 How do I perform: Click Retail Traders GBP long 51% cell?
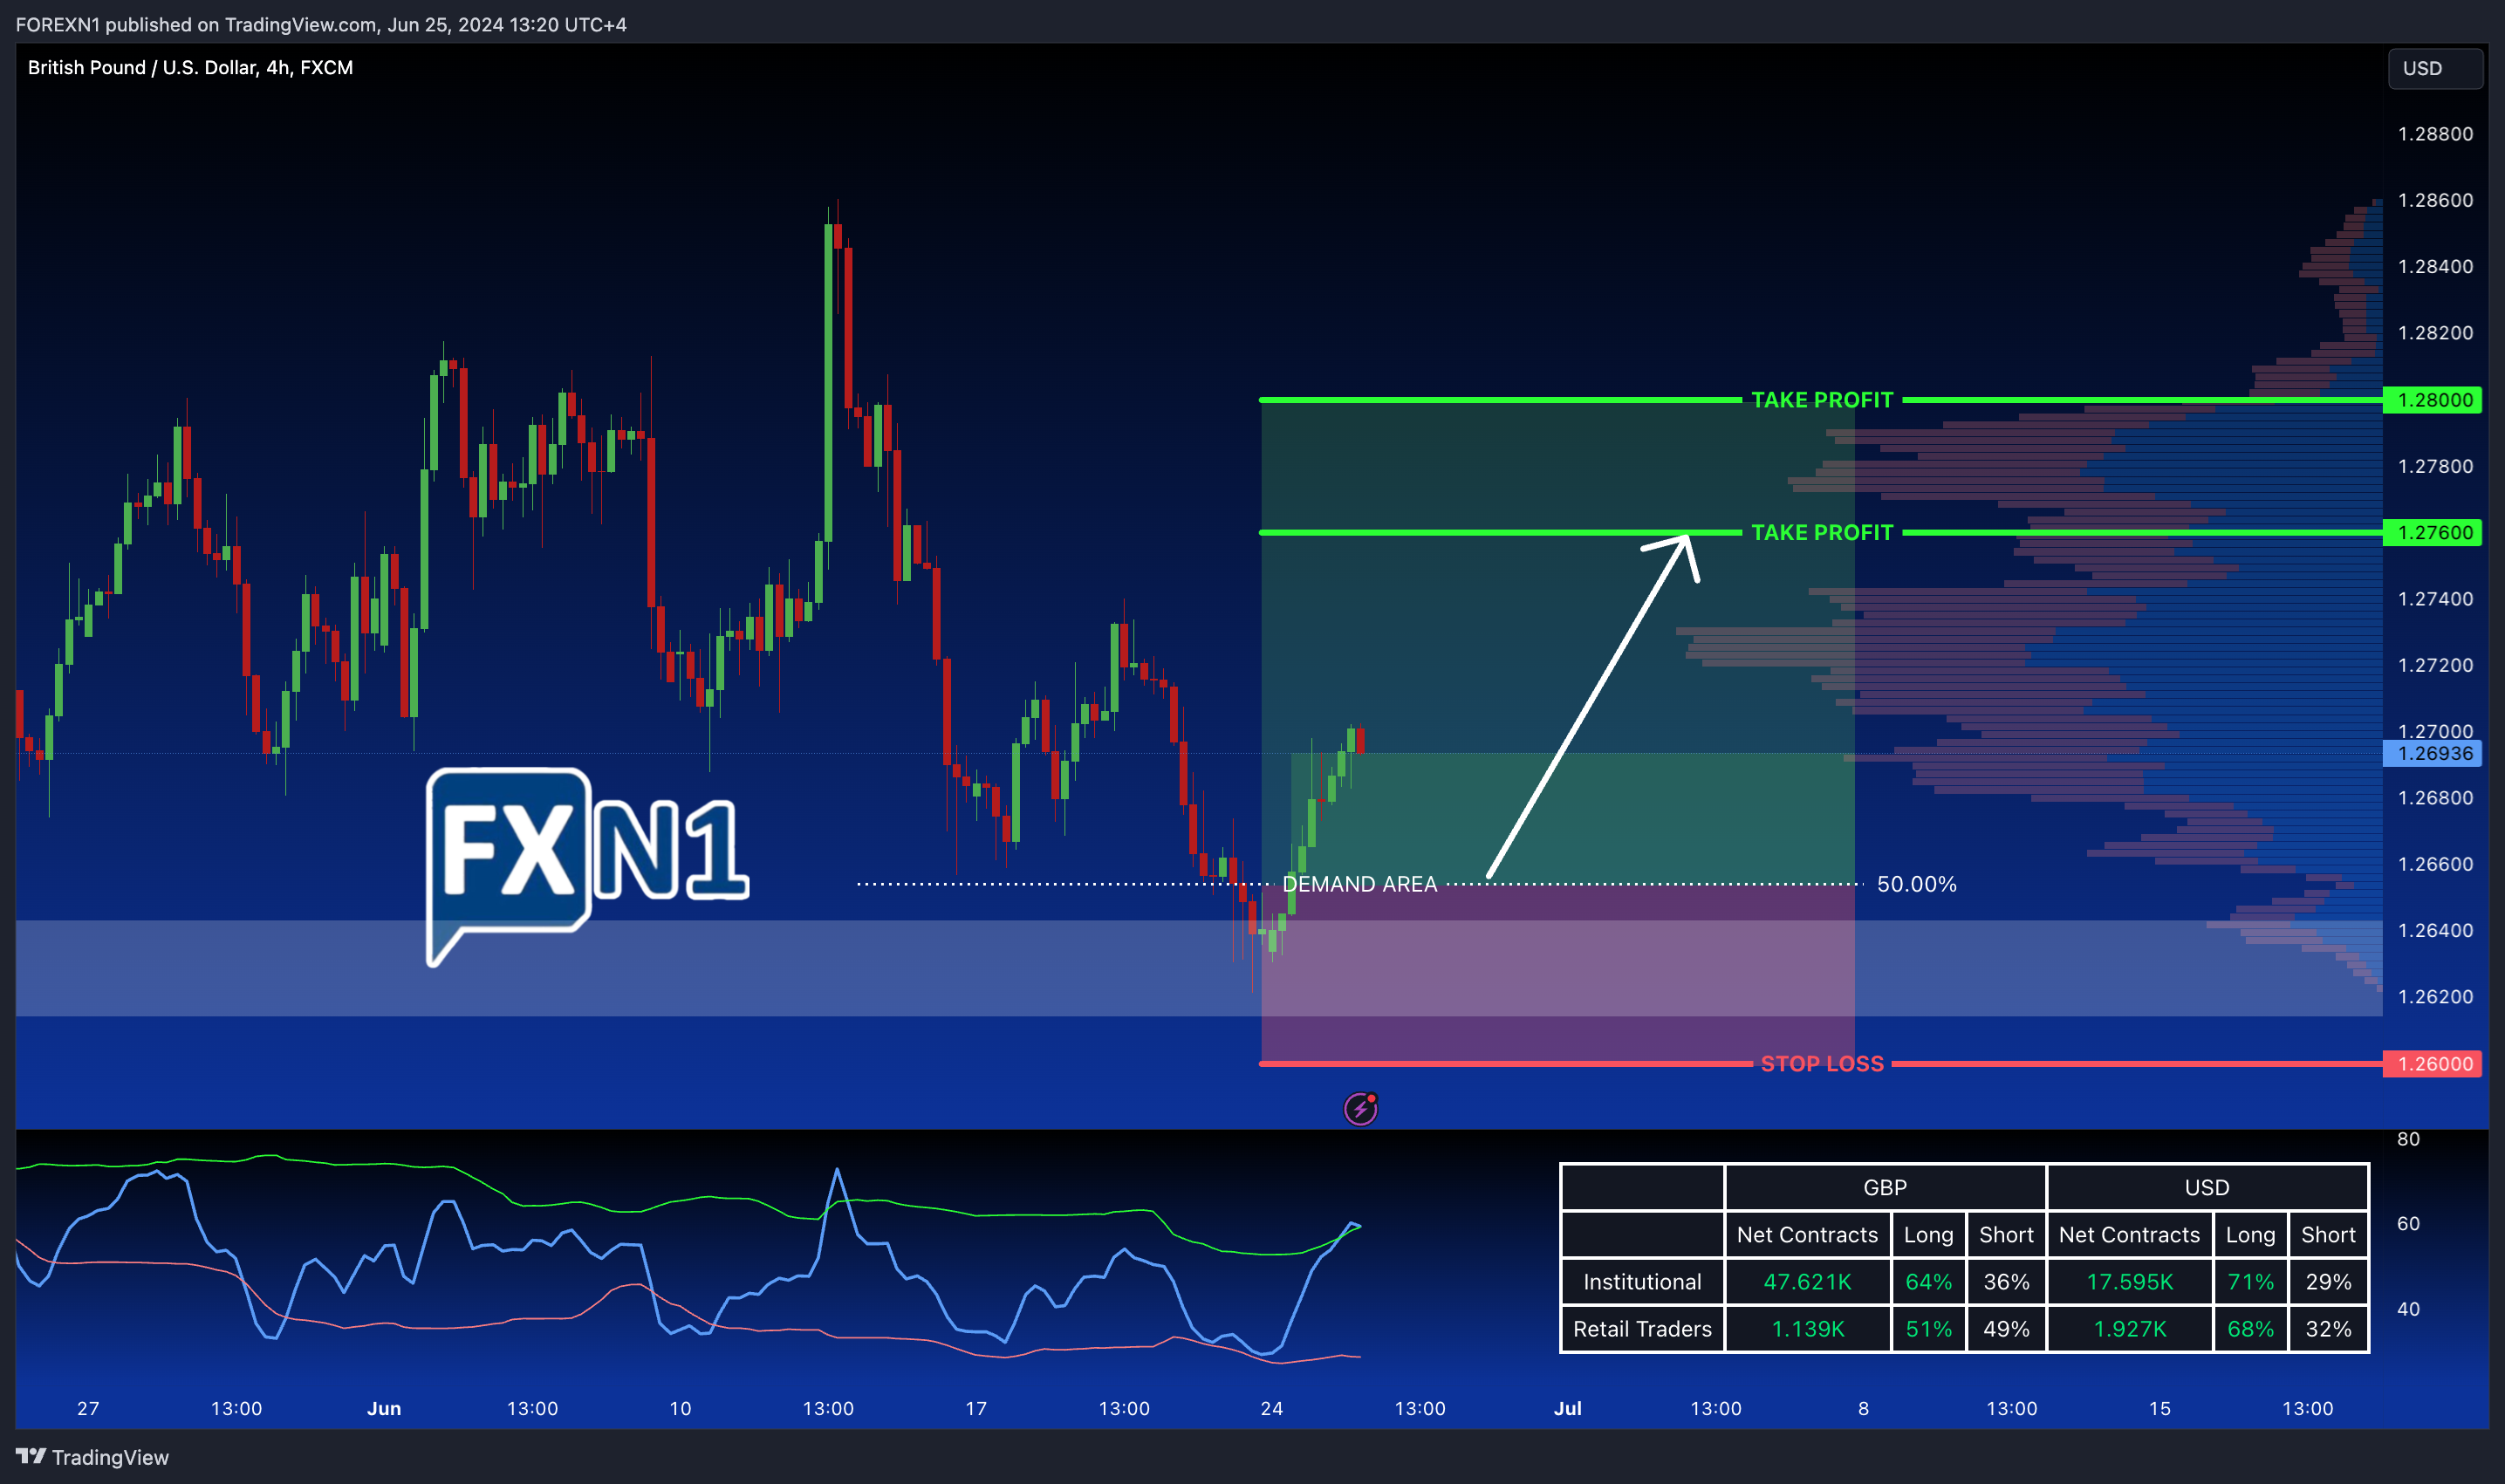[x=1928, y=1329]
